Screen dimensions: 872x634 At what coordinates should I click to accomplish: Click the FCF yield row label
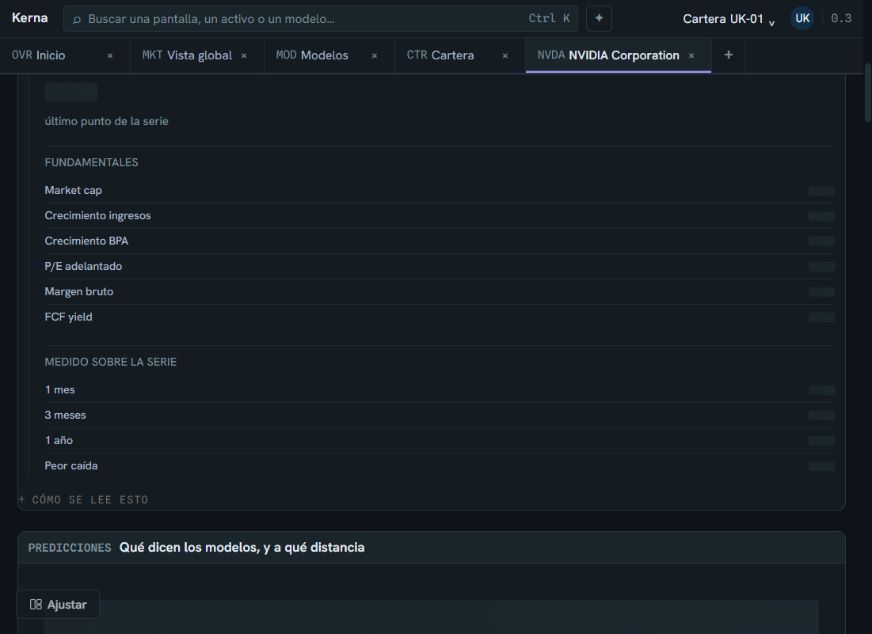(68, 317)
